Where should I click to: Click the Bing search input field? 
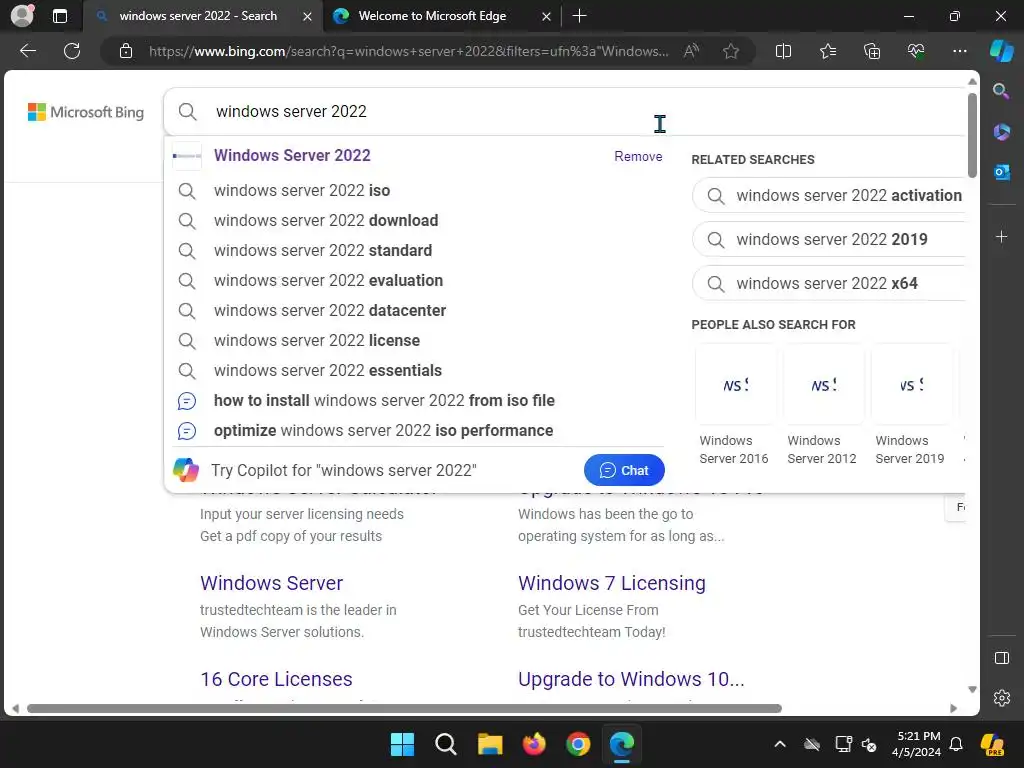[x=562, y=112]
